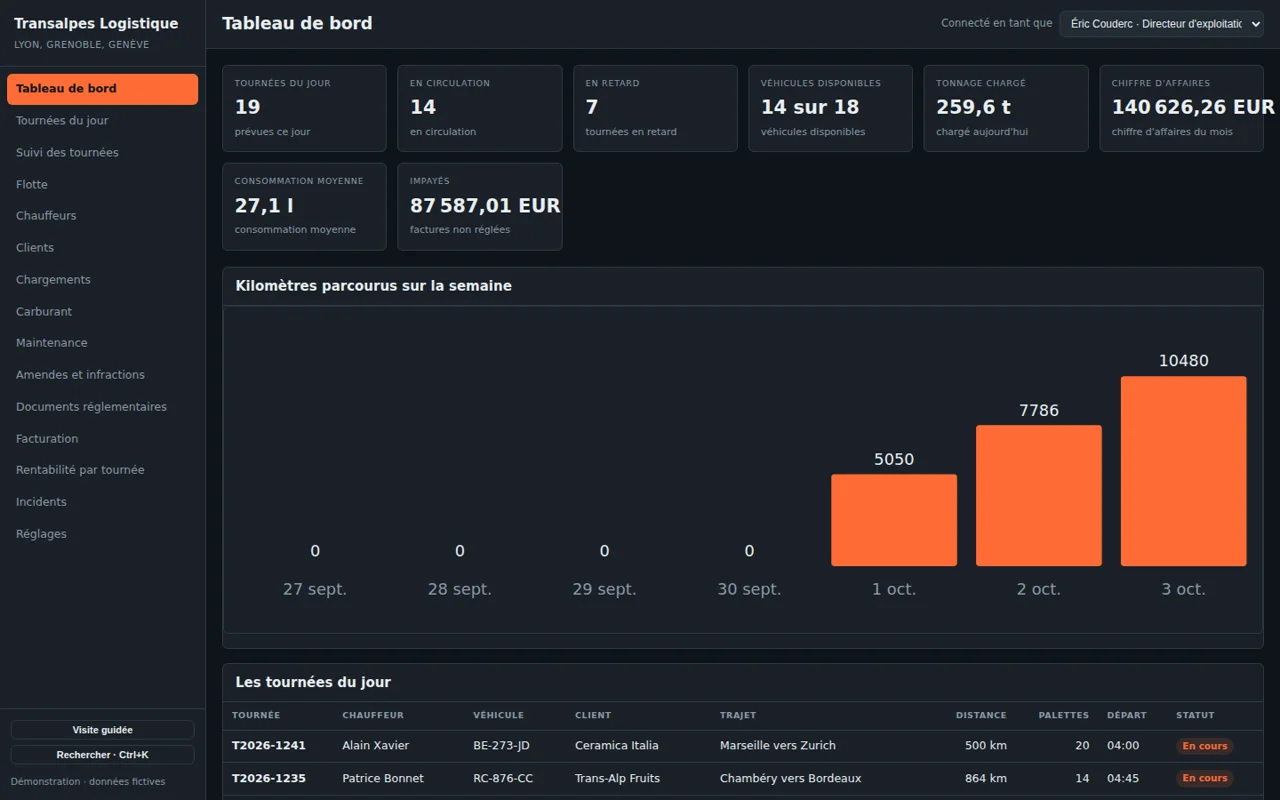Screen dimensions: 1280x800
Task: Open Tournées du jour in the sidebar
Action: point(102,121)
